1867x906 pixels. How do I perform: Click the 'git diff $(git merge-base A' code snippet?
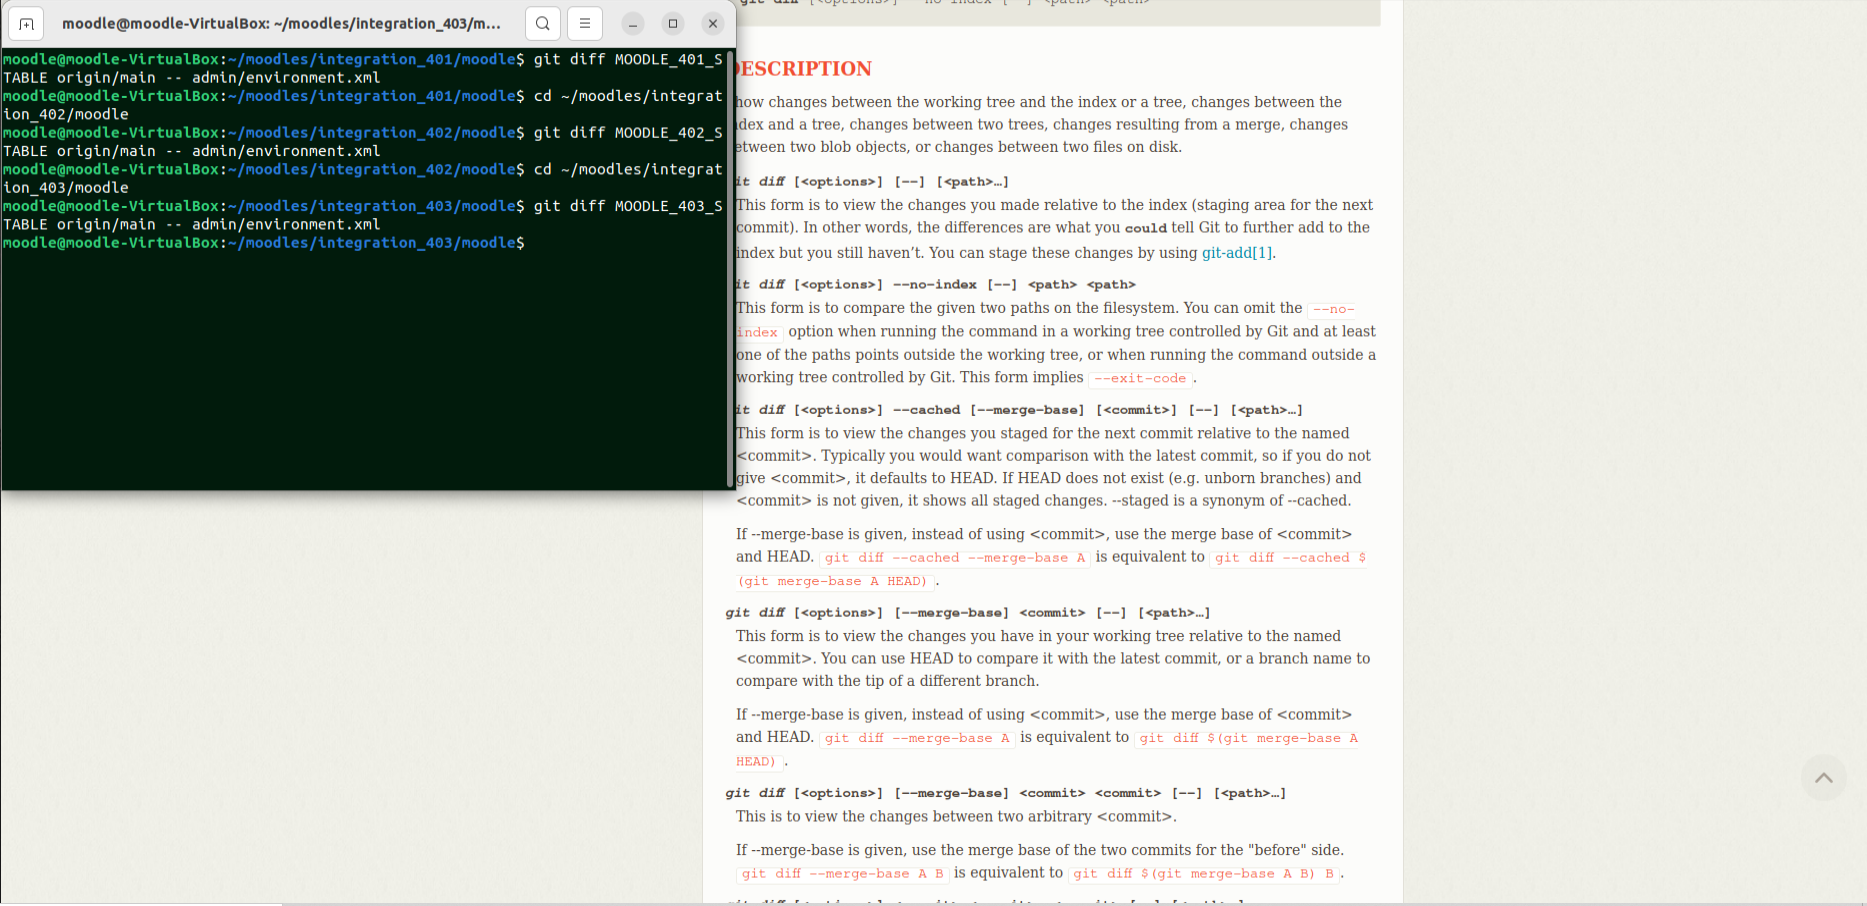(1248, 738)
